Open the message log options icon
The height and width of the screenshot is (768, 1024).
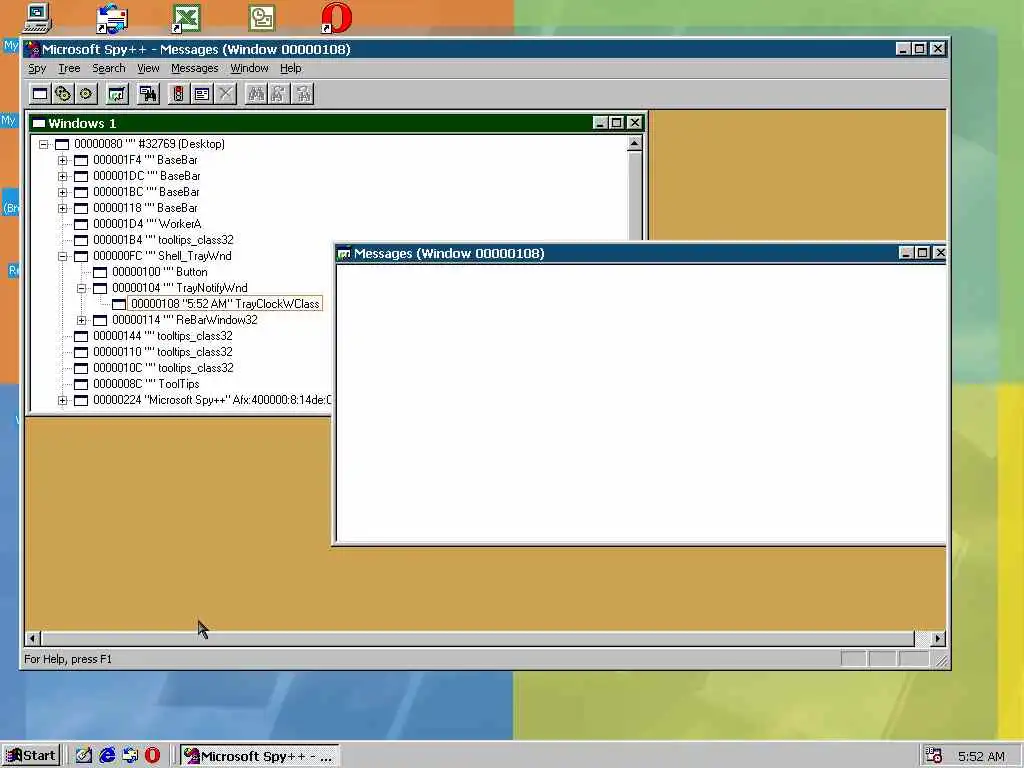(202, 94)
